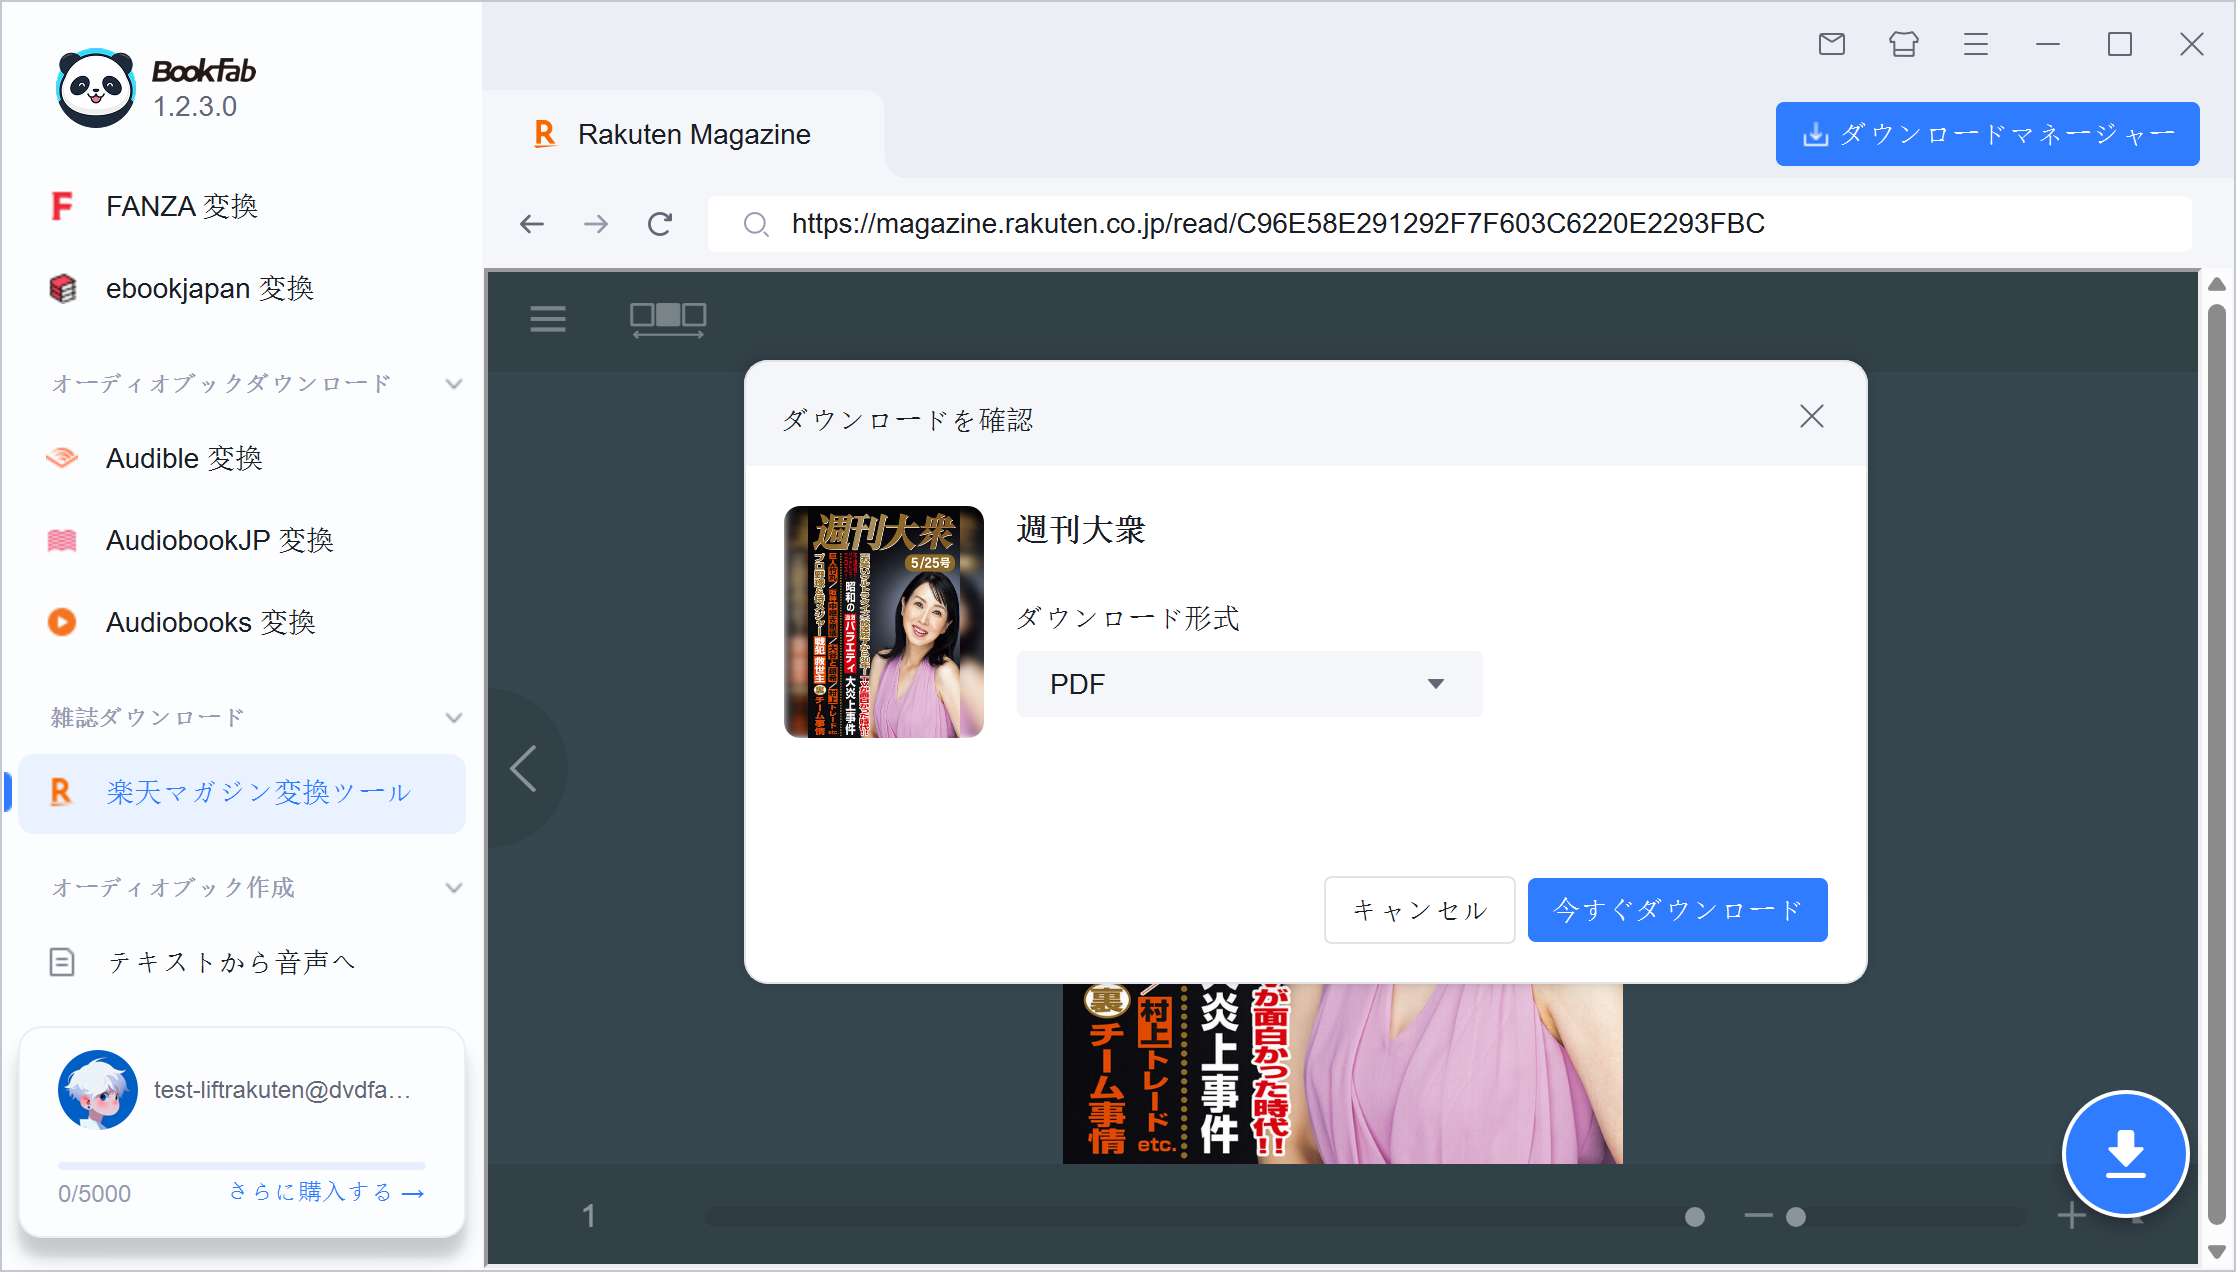Click the test-liftrakuten account email

click(283, 1090)
